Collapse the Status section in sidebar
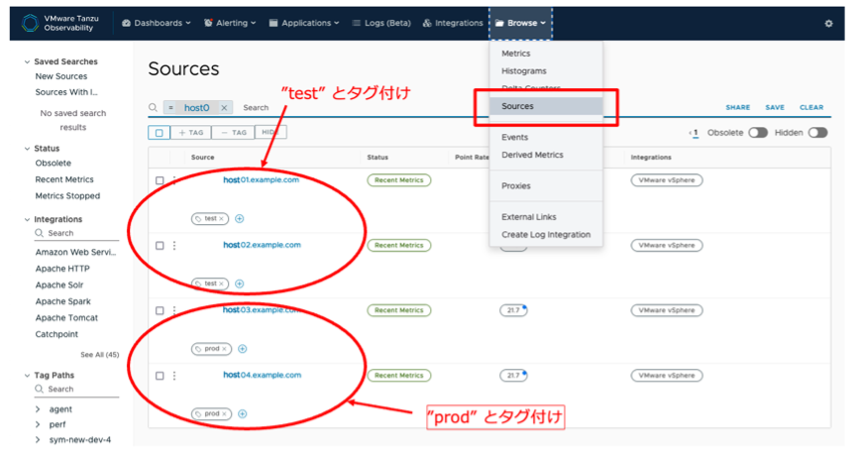The image size is (864, 461). coord(27,149)
